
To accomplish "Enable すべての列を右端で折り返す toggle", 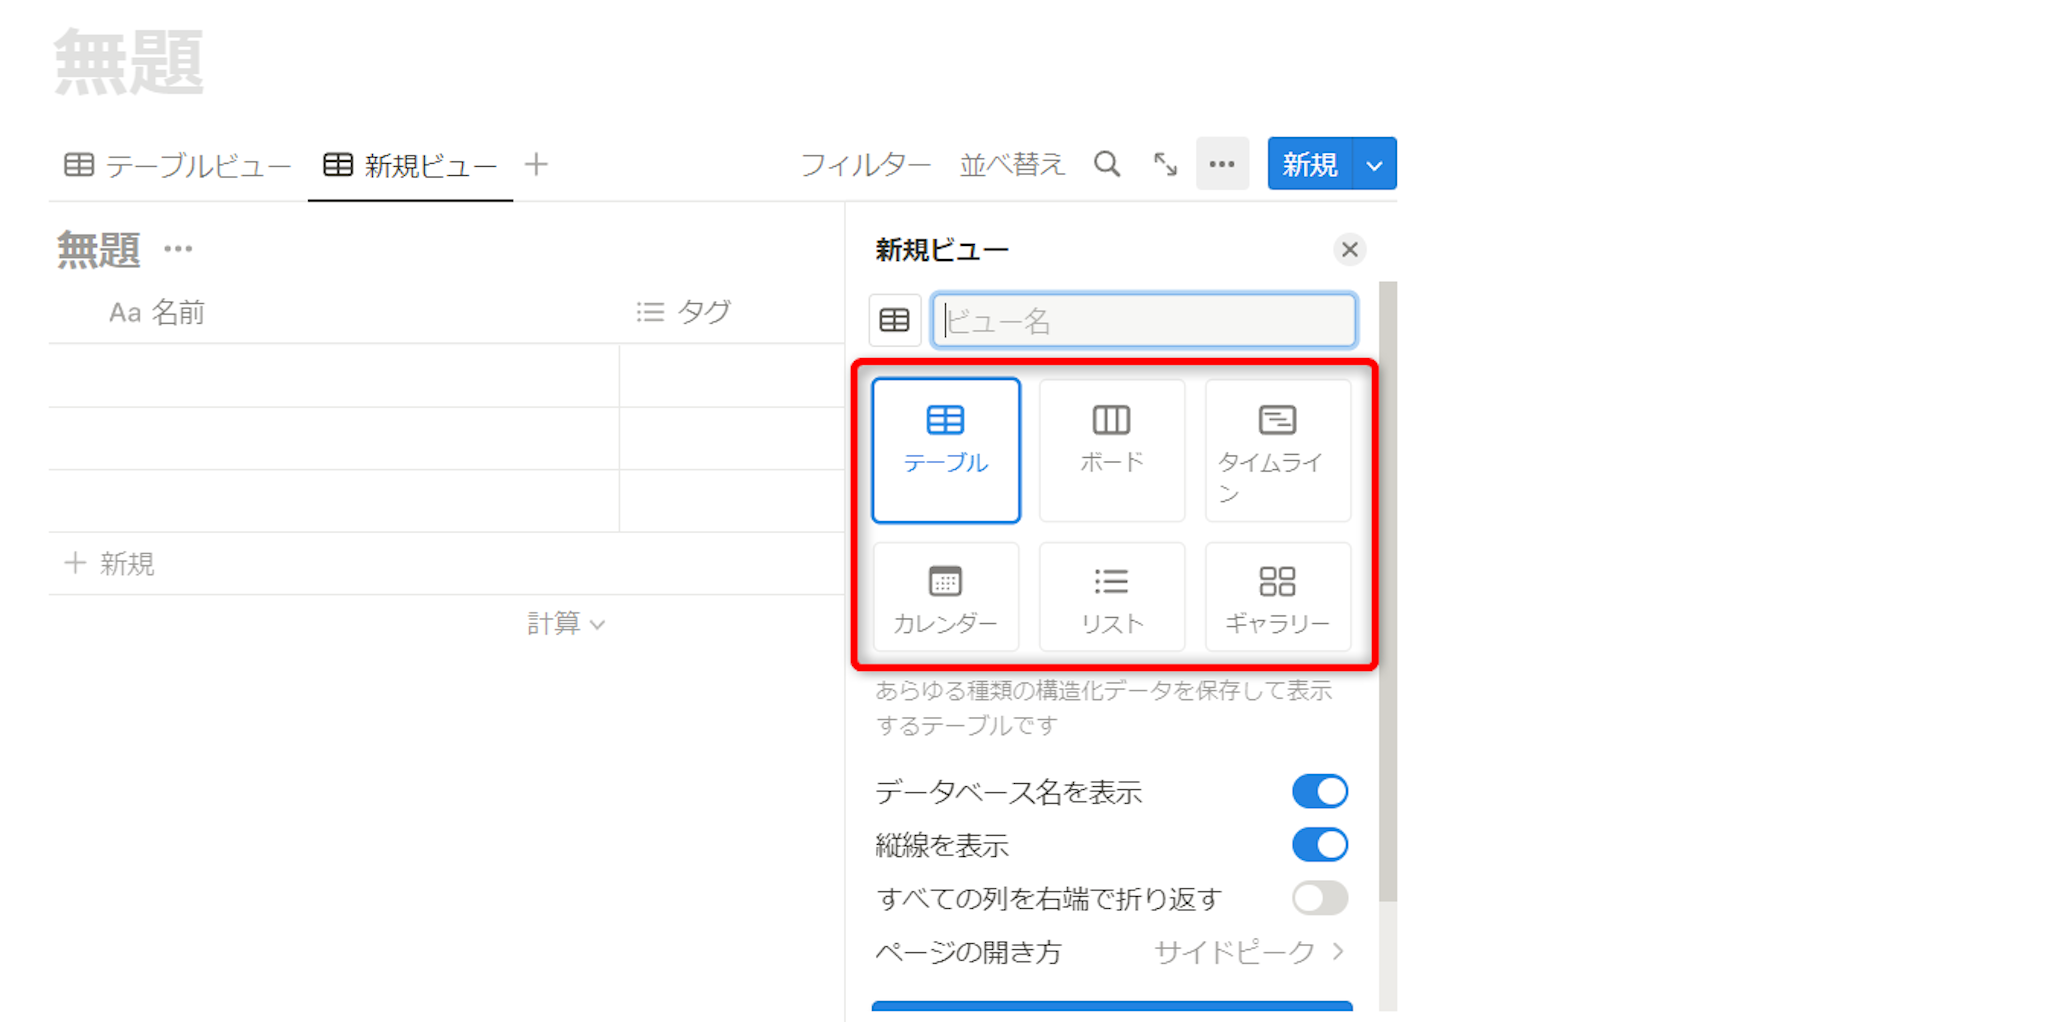I will coord(1319,898).
